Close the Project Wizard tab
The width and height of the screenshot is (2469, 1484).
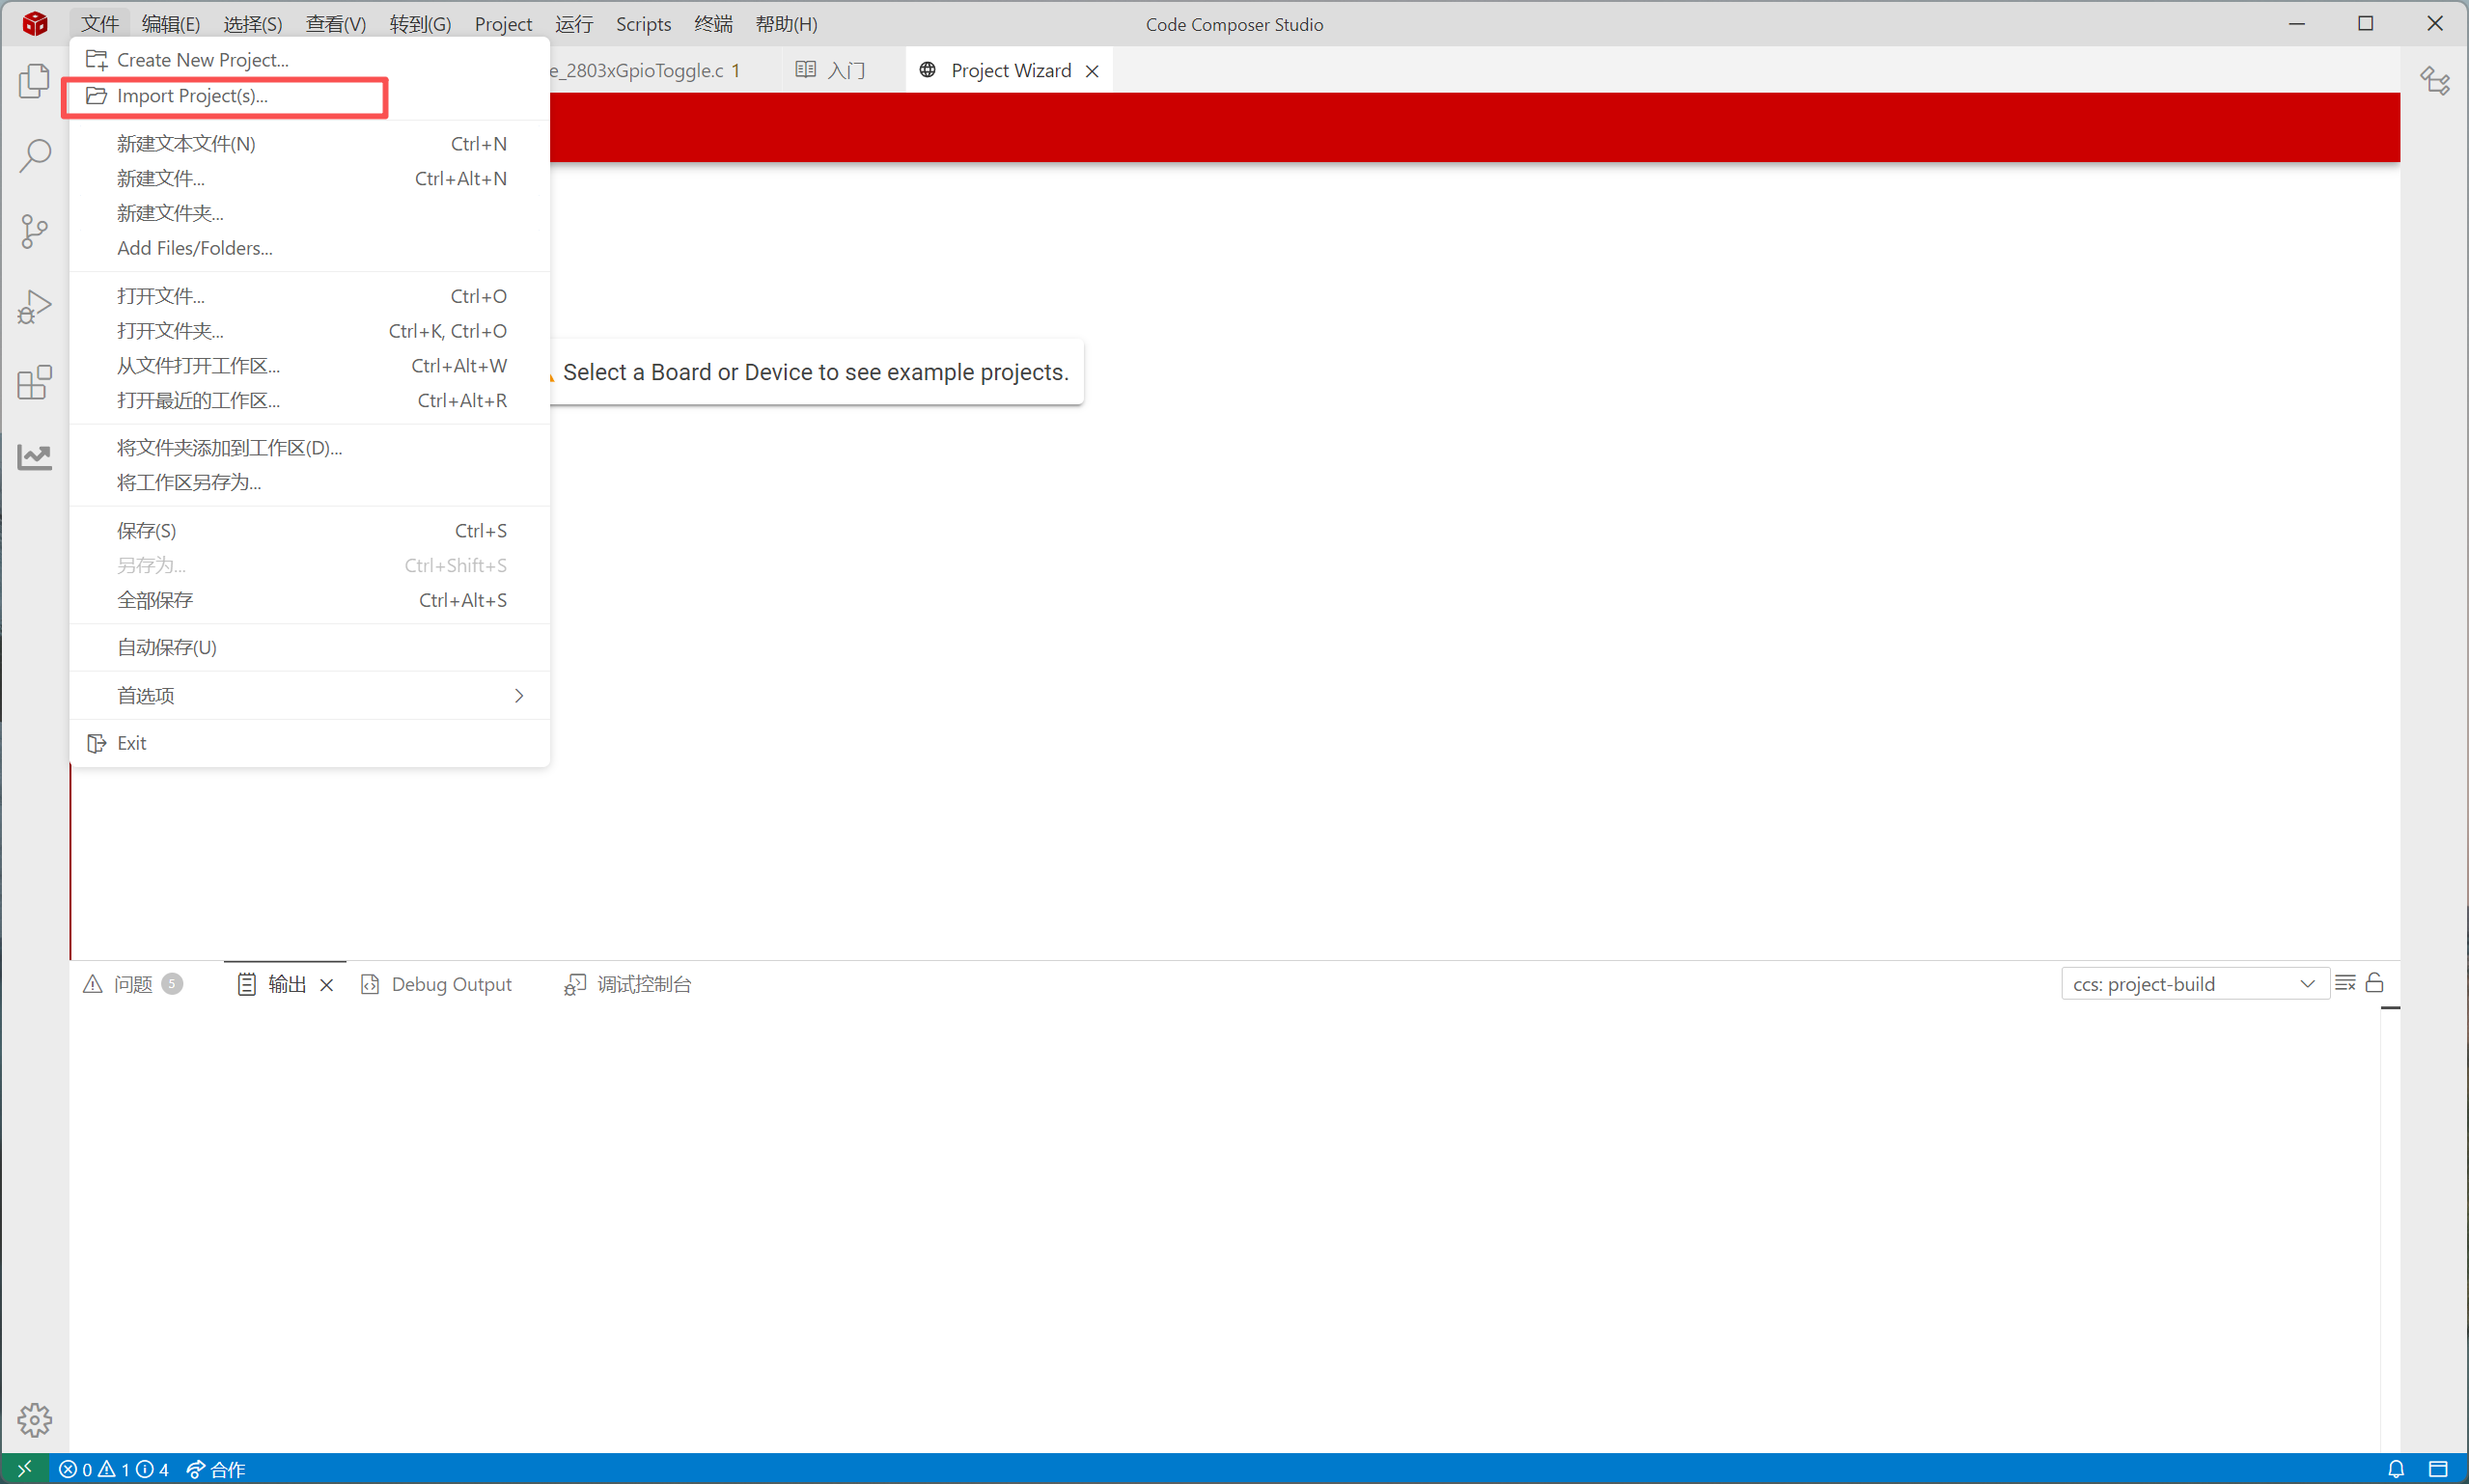click(1092, 71)
